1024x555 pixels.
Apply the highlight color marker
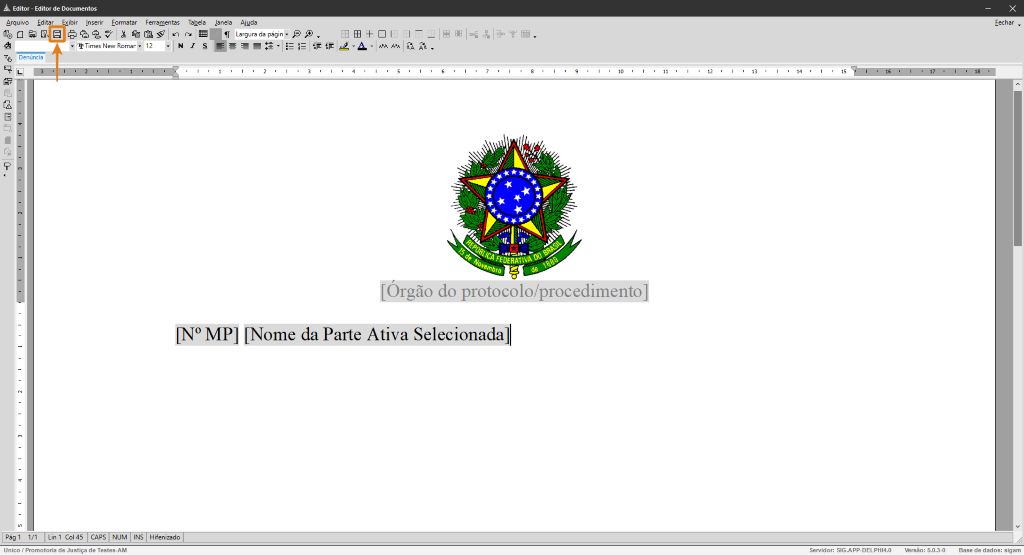pos(344,46)
